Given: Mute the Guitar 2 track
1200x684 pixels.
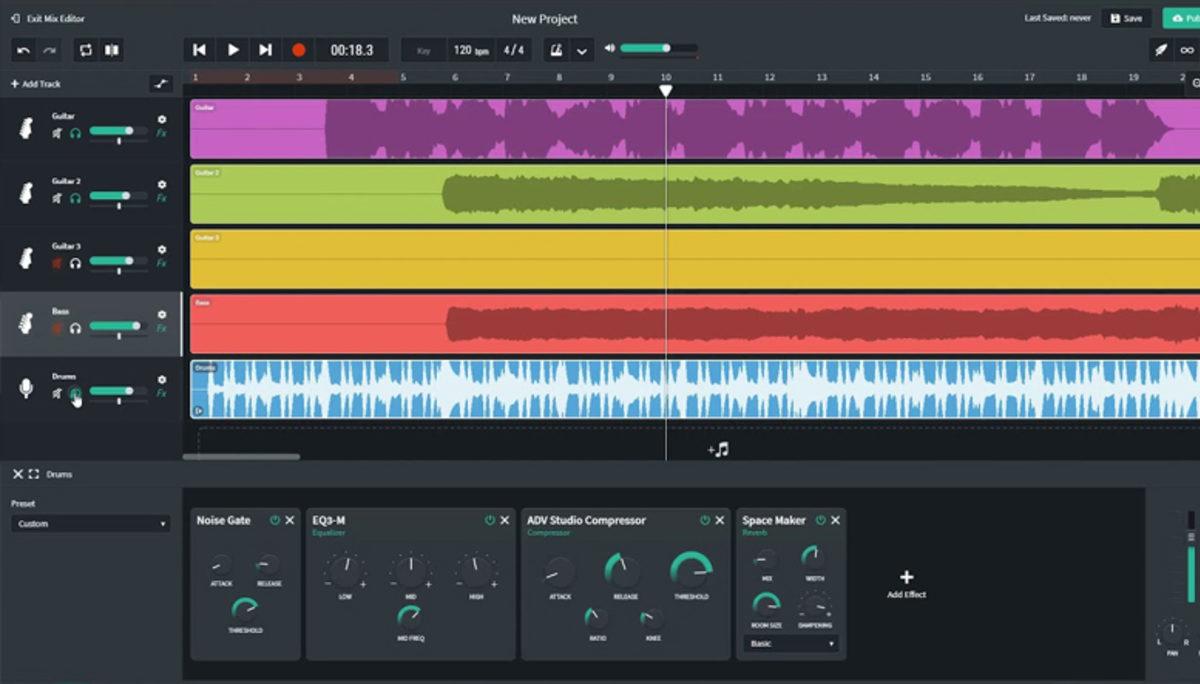Looking at the screenshot, I should 58,198.
